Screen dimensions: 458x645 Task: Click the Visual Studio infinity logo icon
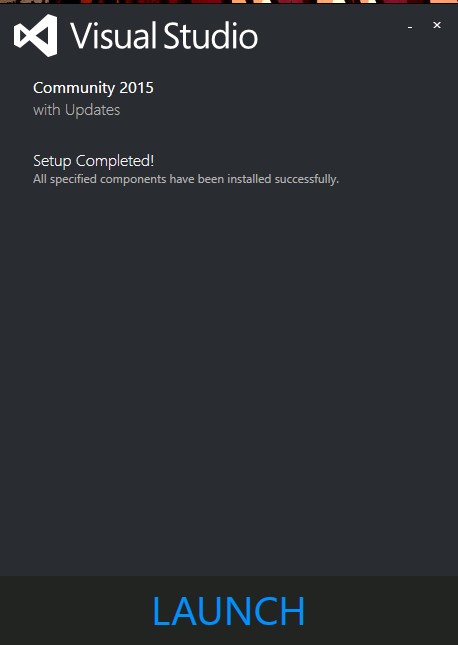click(x=36, y=36)
